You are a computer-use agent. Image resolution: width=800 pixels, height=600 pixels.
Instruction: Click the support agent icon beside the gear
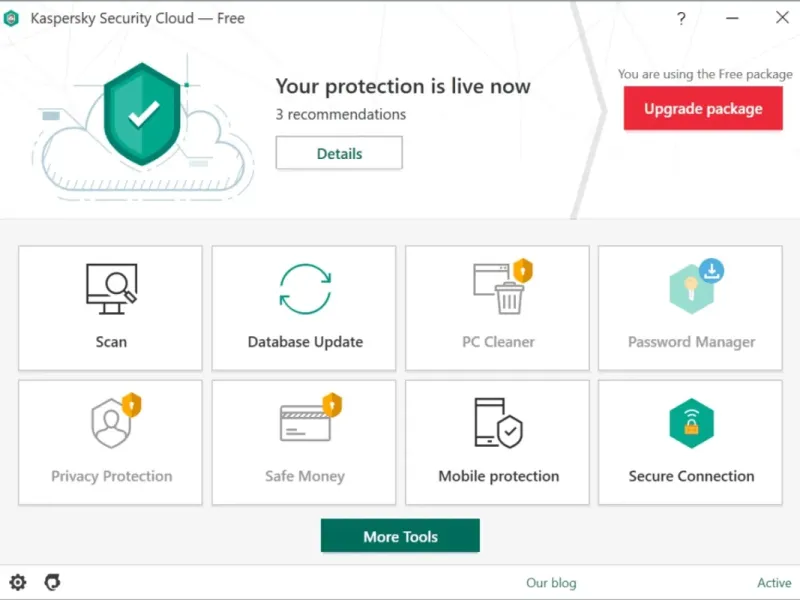click(52, 582)
